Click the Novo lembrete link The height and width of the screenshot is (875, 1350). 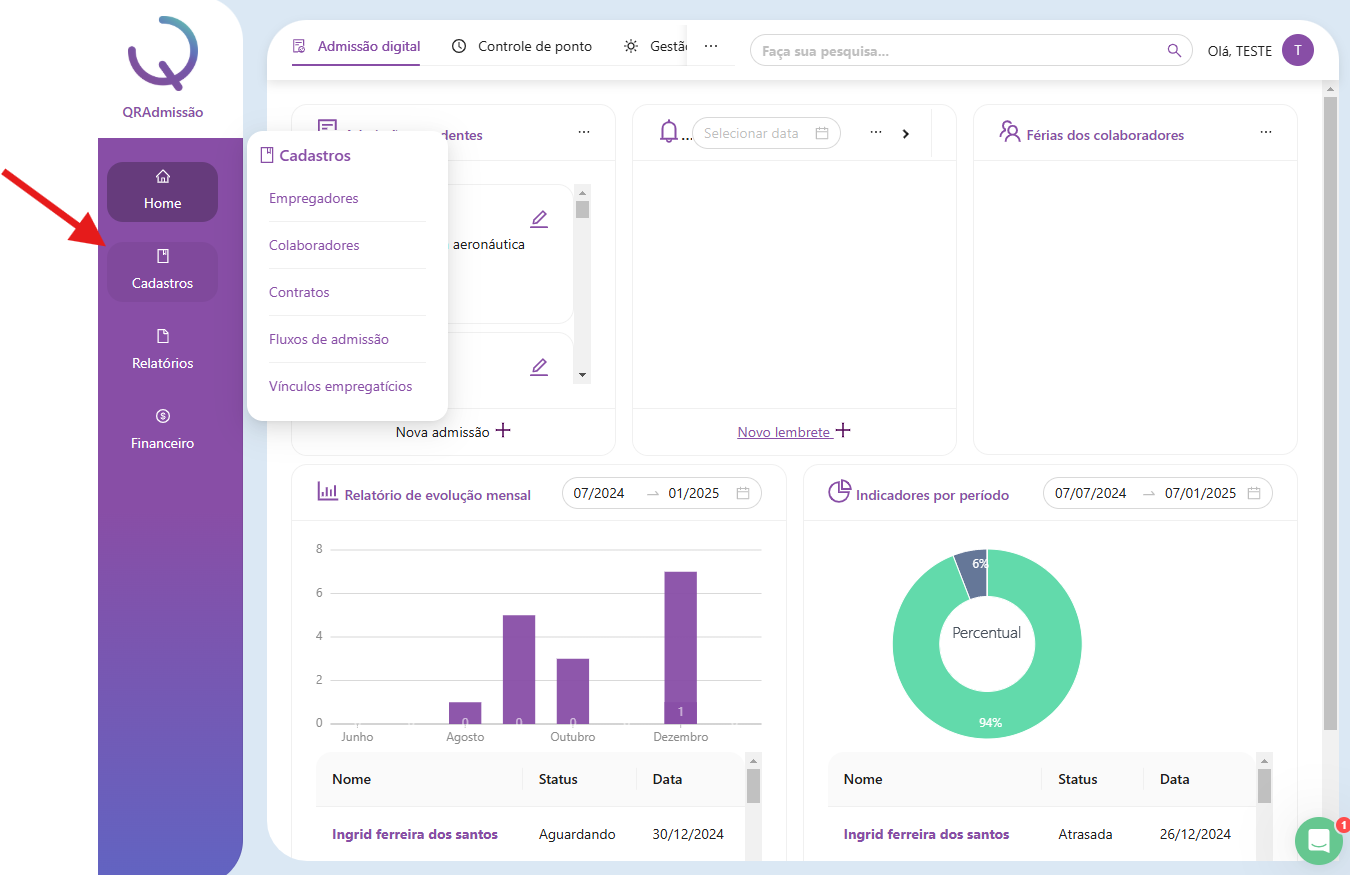tap(784, 432)
